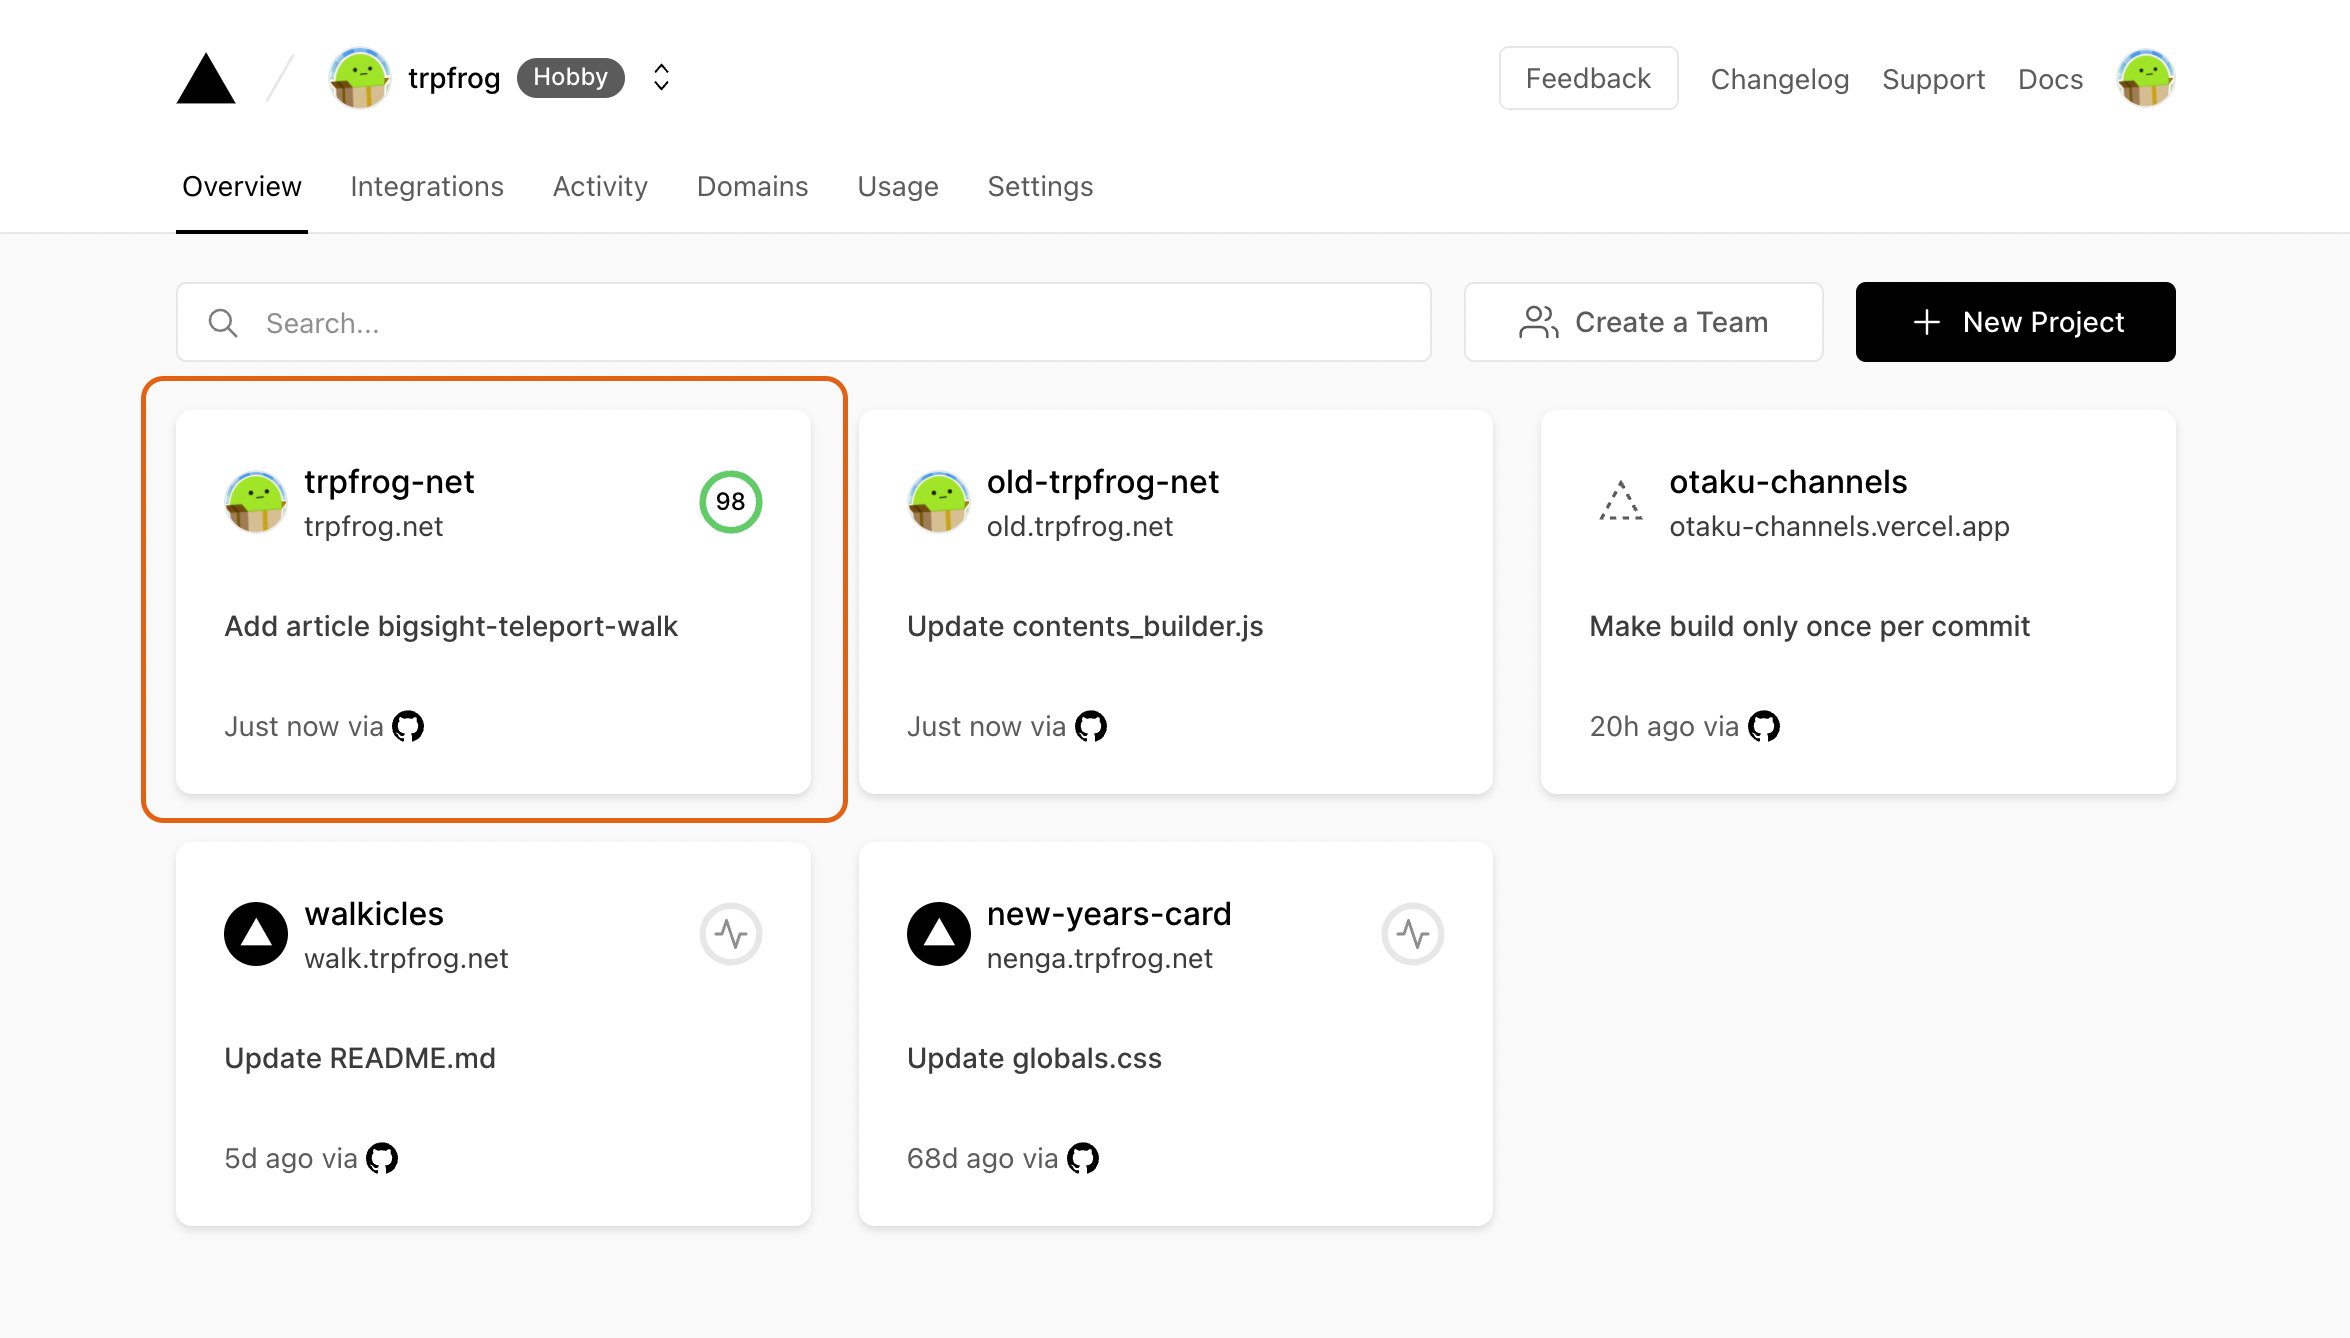The width and height of the screenshot is (2350, 1338).
Task: Click the Create a Team button
Action: 1643,322
